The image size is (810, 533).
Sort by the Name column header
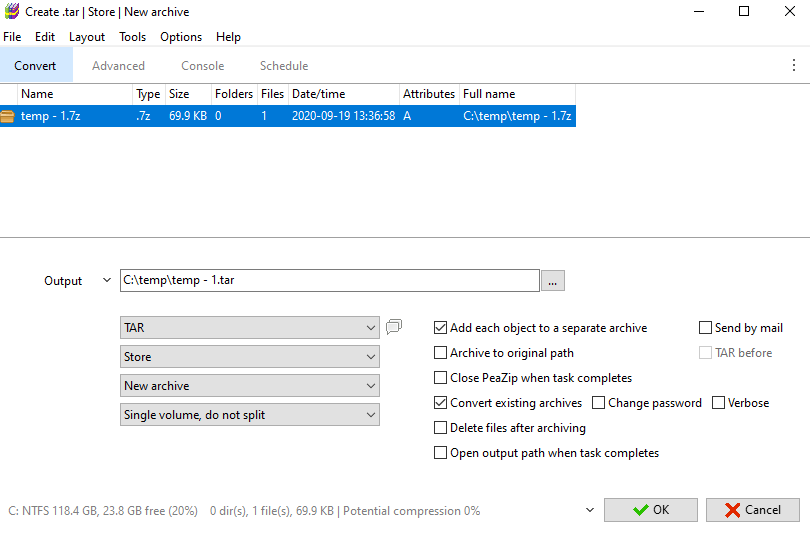[75, 94]
